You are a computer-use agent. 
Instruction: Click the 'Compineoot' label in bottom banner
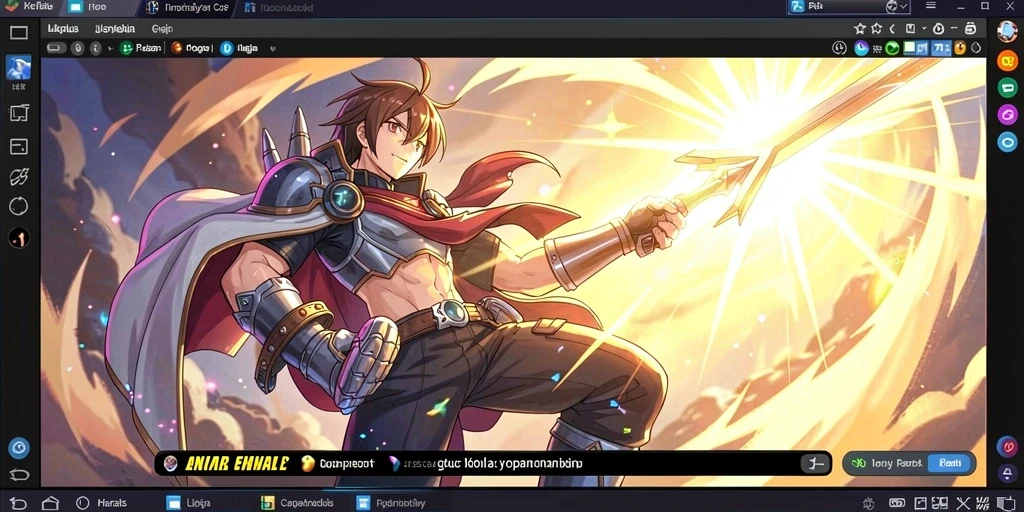(x=347, y=464)
